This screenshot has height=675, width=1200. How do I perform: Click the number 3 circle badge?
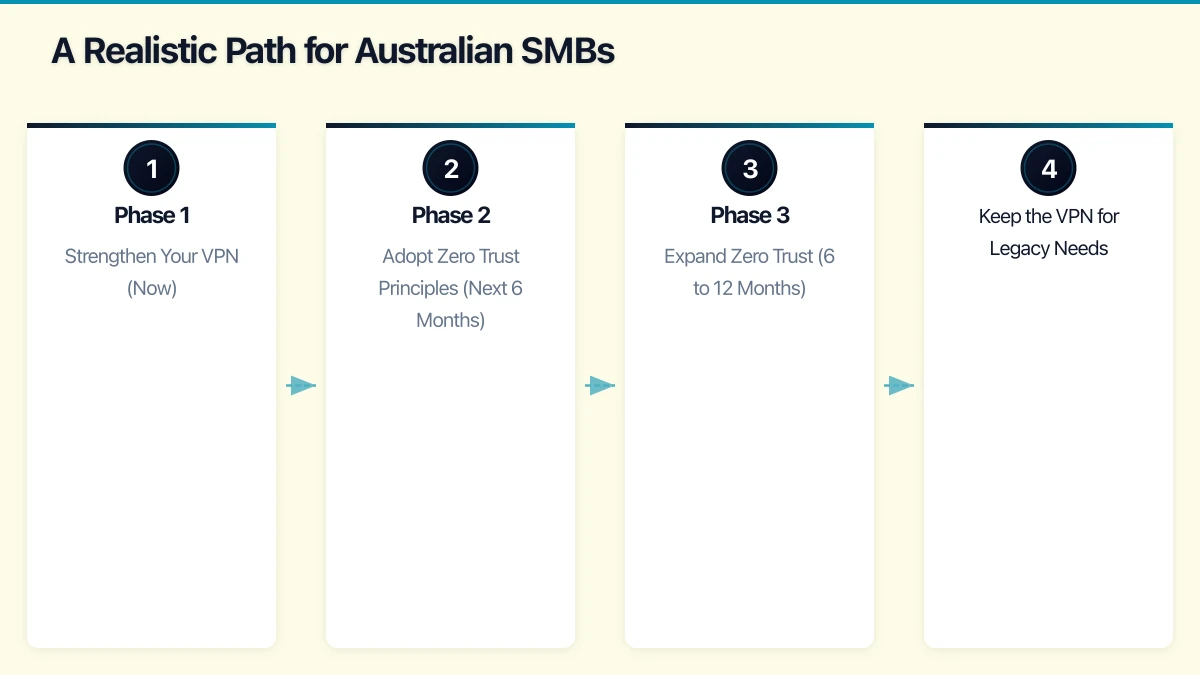coord(749,168)
